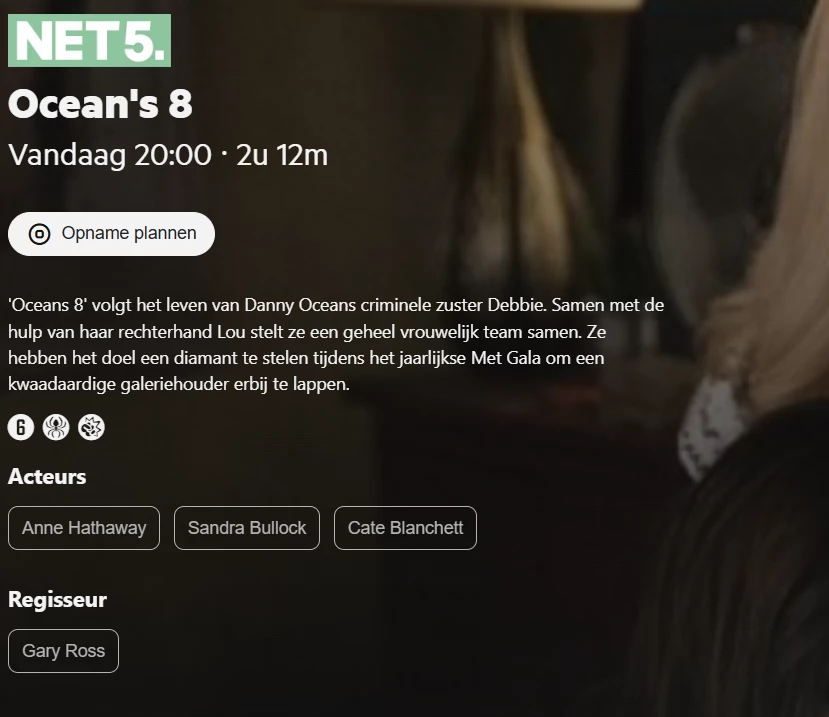Click the Regisseur section heading

58,600
